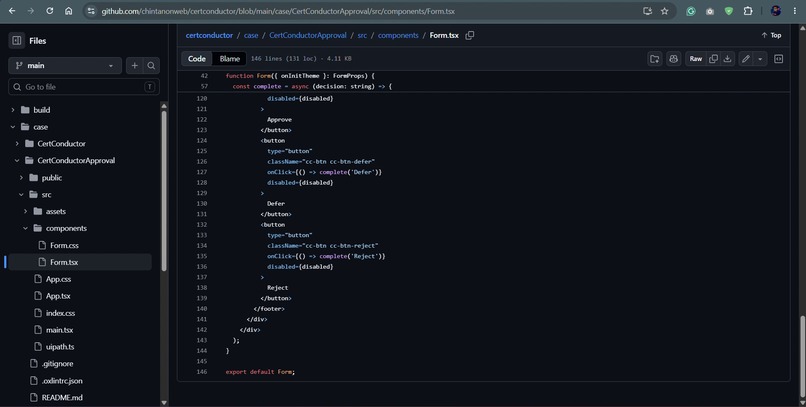Jump to Top of file

pos(771,35)
